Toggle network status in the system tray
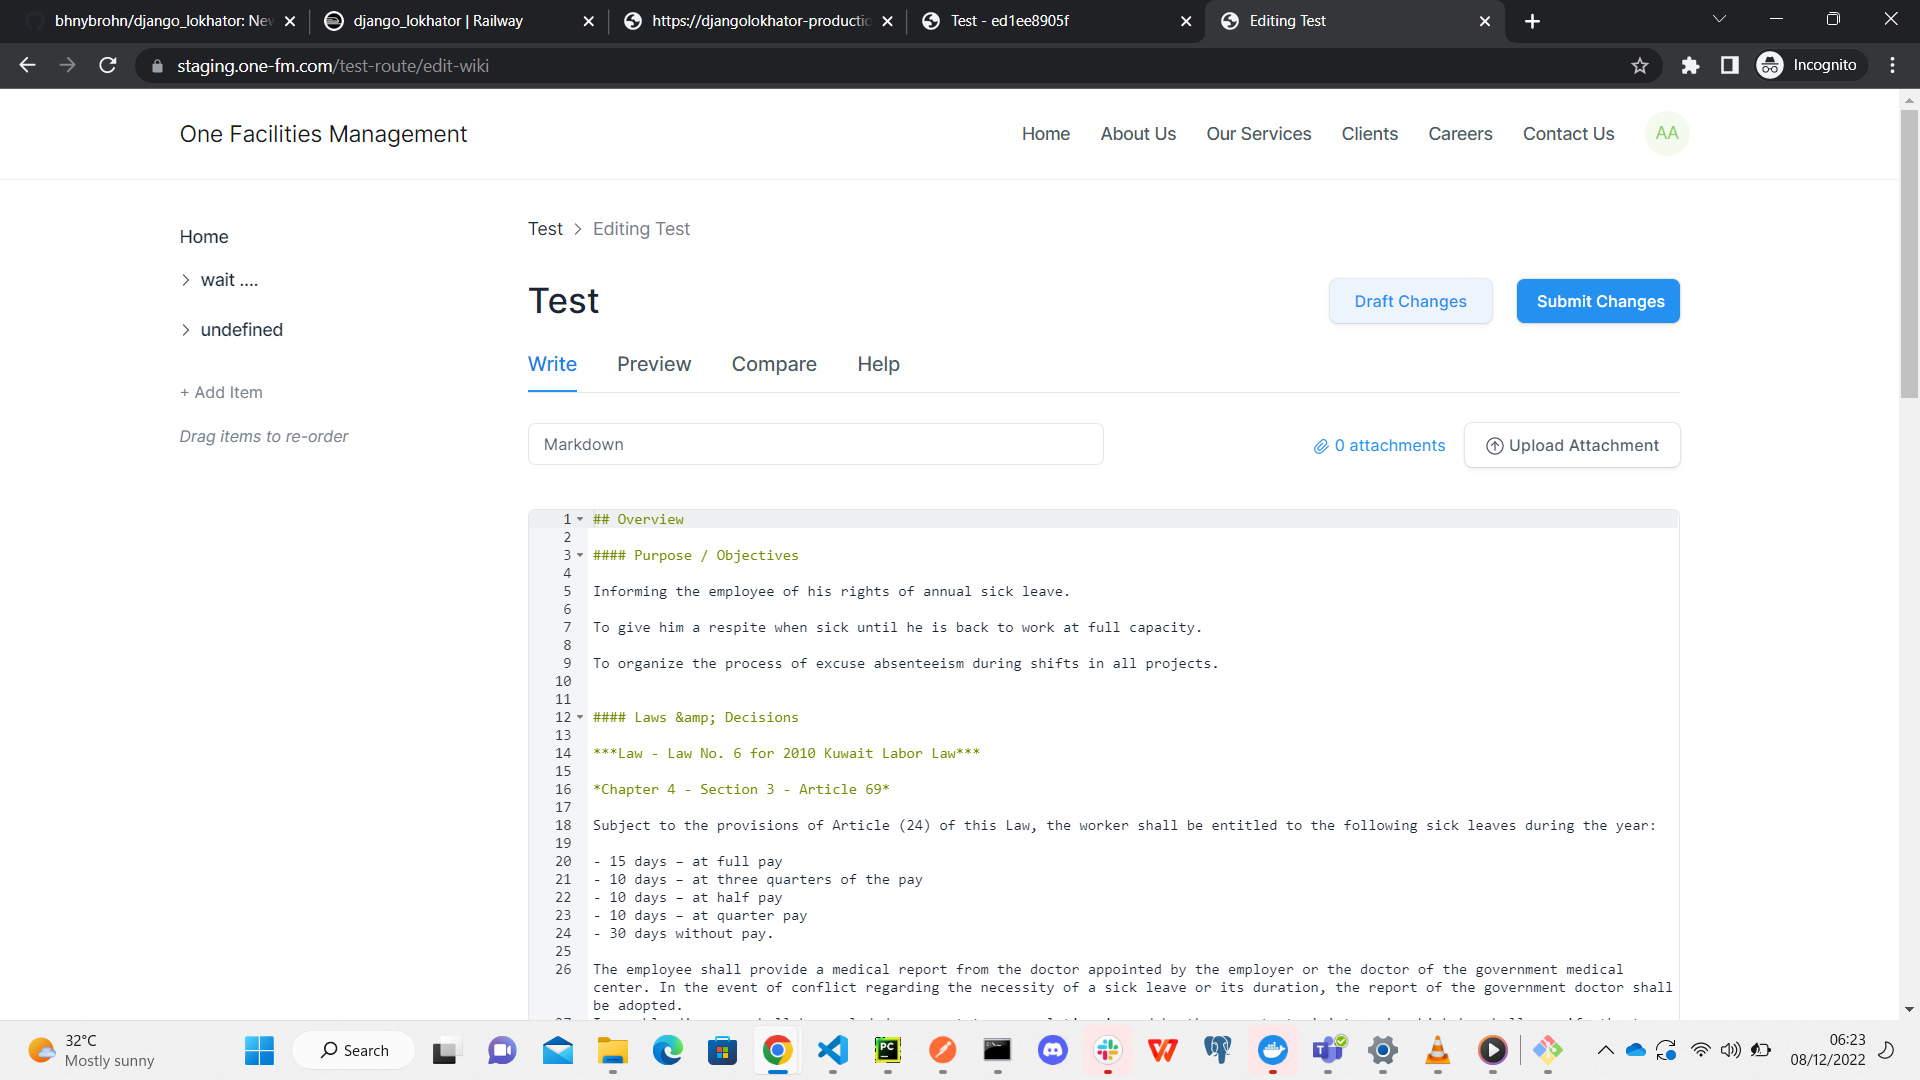Screen dimensions: 1920x1080 [x=1700, y=1051]
